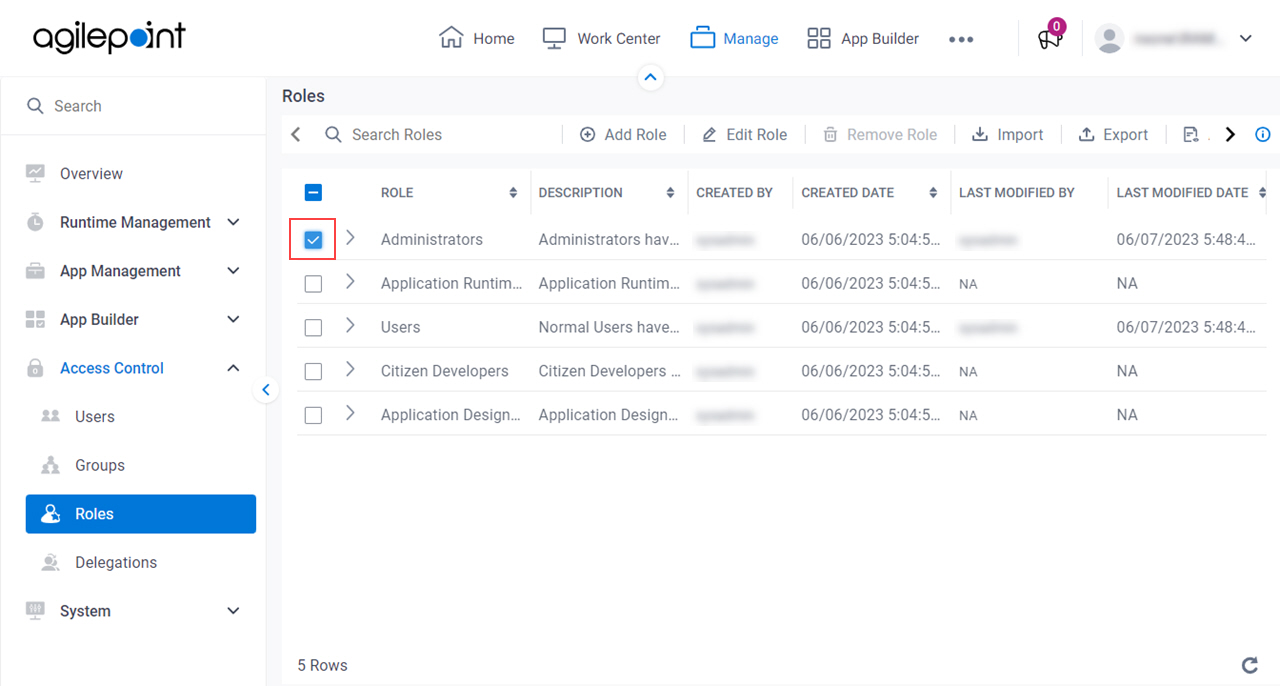Image resolution: width=1280 pixels, height=686 pixels.
Task: Expand the Administrators role row
Action: 350,238
